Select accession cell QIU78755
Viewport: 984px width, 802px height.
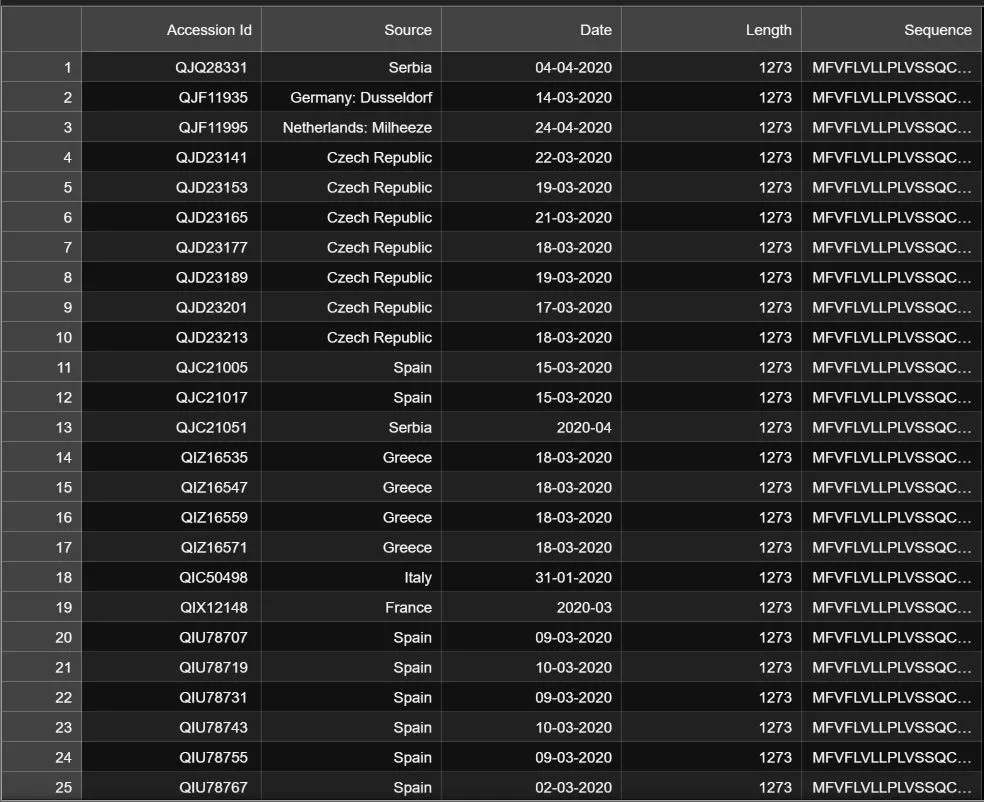[x=171, y=757]
